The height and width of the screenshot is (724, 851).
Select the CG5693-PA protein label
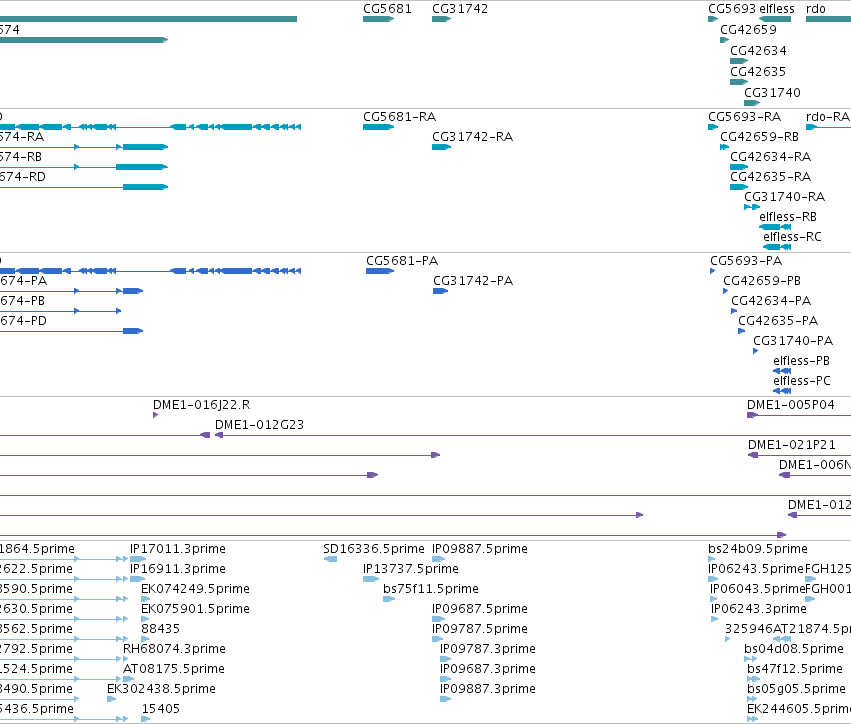coord(746,261)
